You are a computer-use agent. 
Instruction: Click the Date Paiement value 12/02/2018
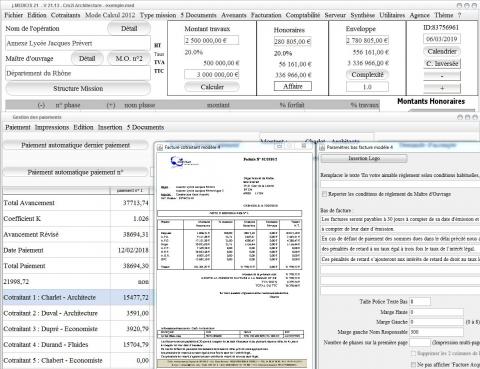pyautogui.click(x=133, y=250)
